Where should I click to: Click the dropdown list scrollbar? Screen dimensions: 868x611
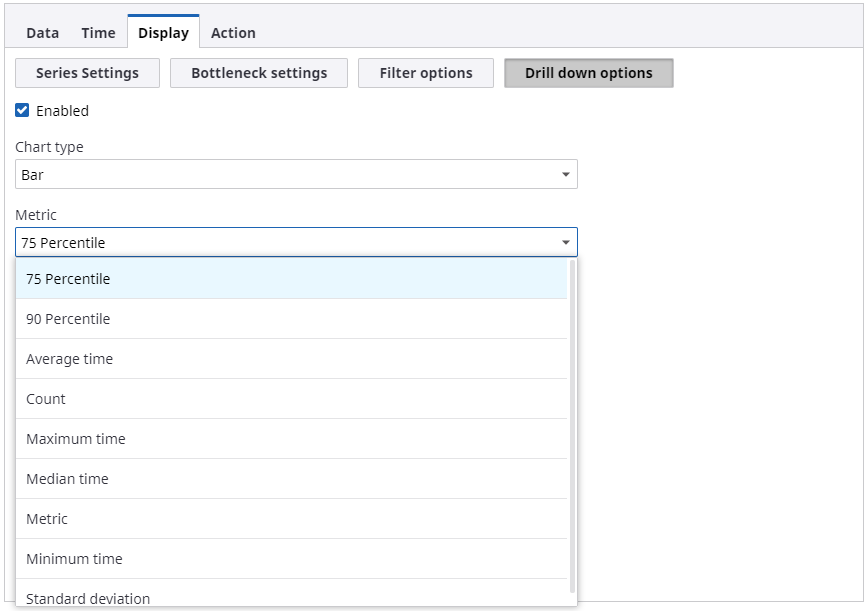[572, 420]
